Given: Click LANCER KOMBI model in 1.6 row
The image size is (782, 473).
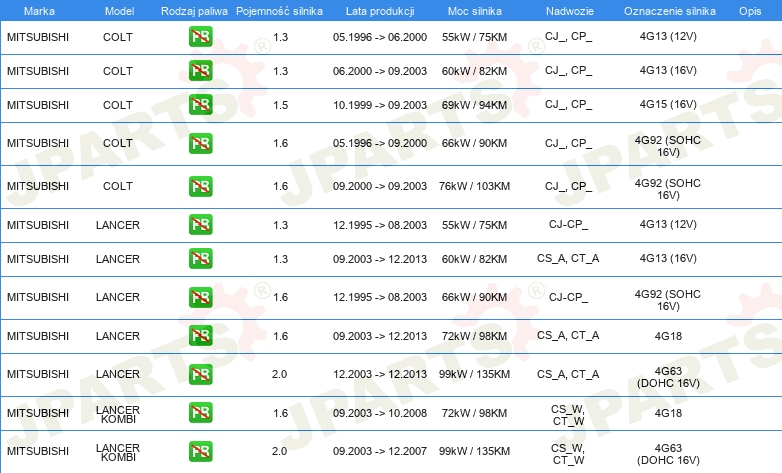Looking at the screenshot, I should coord(118,414).
